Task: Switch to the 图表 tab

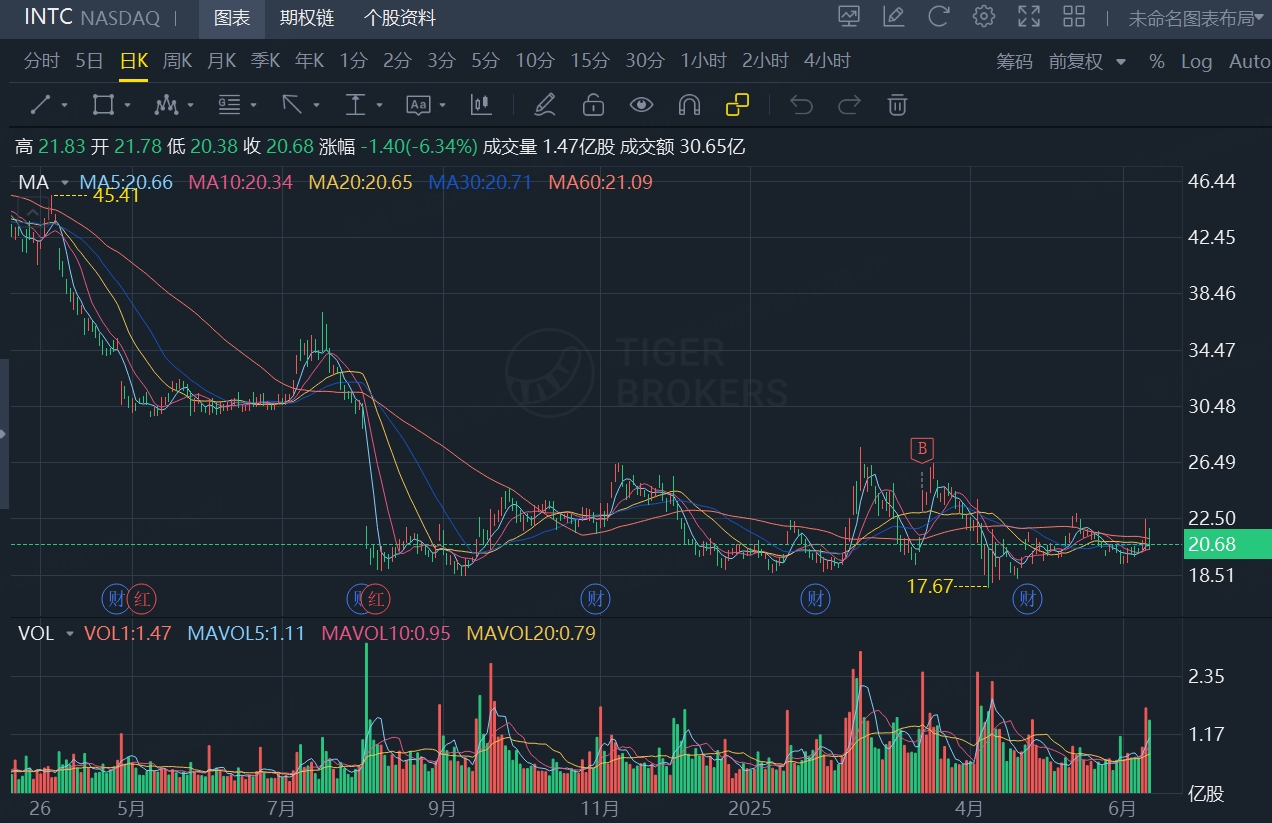Action: point(232,18)
